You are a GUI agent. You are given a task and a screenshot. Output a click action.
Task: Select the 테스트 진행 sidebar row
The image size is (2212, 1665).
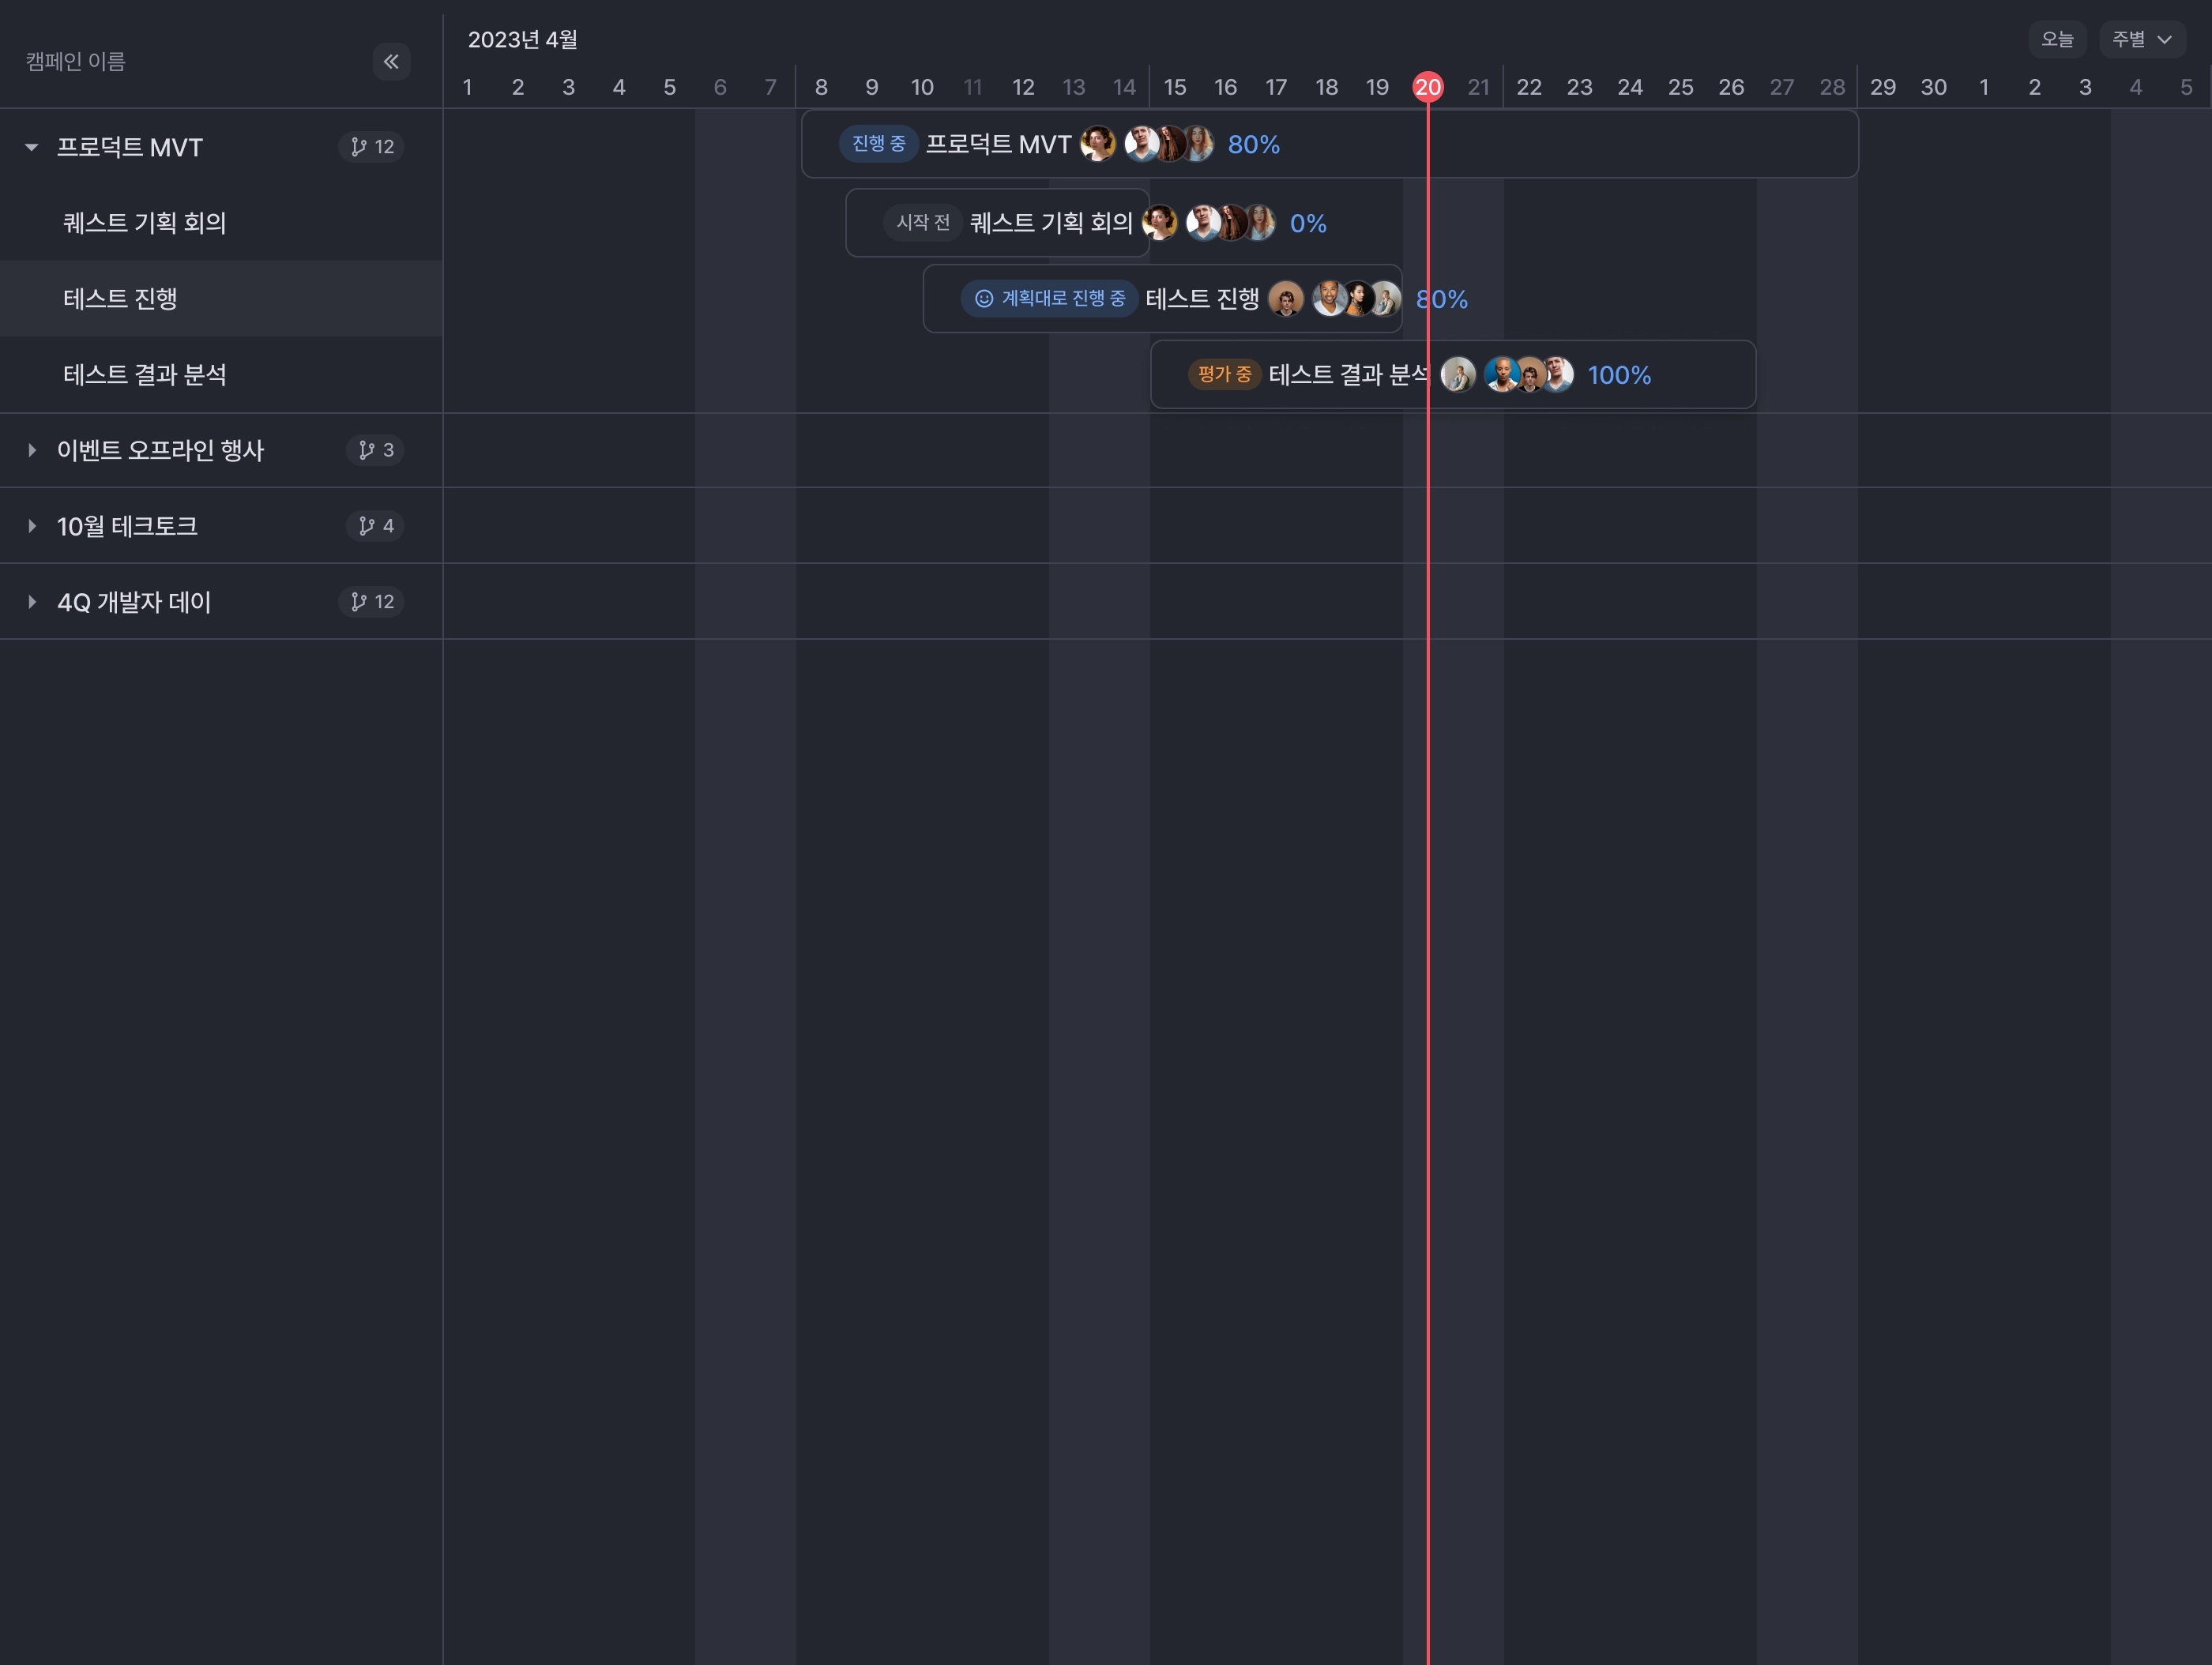221,298
